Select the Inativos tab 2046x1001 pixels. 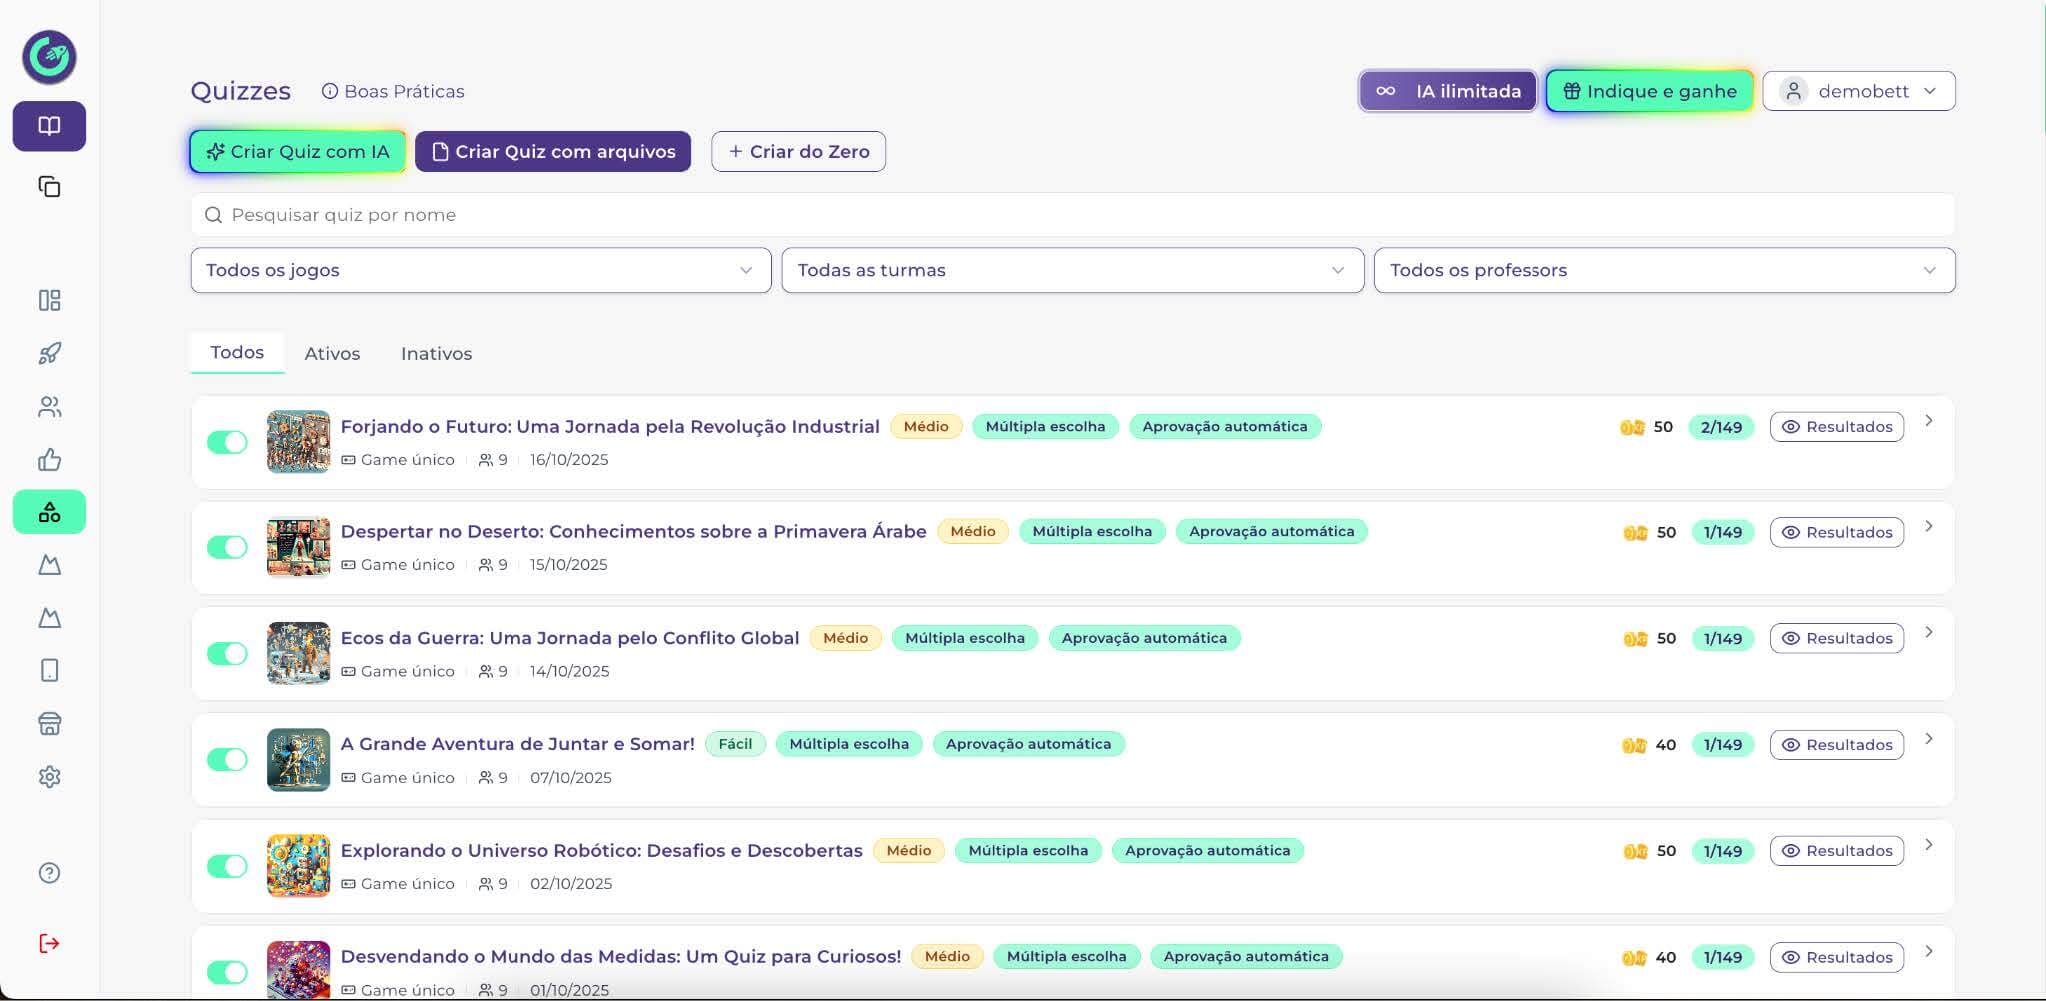(x=436, y=354)
